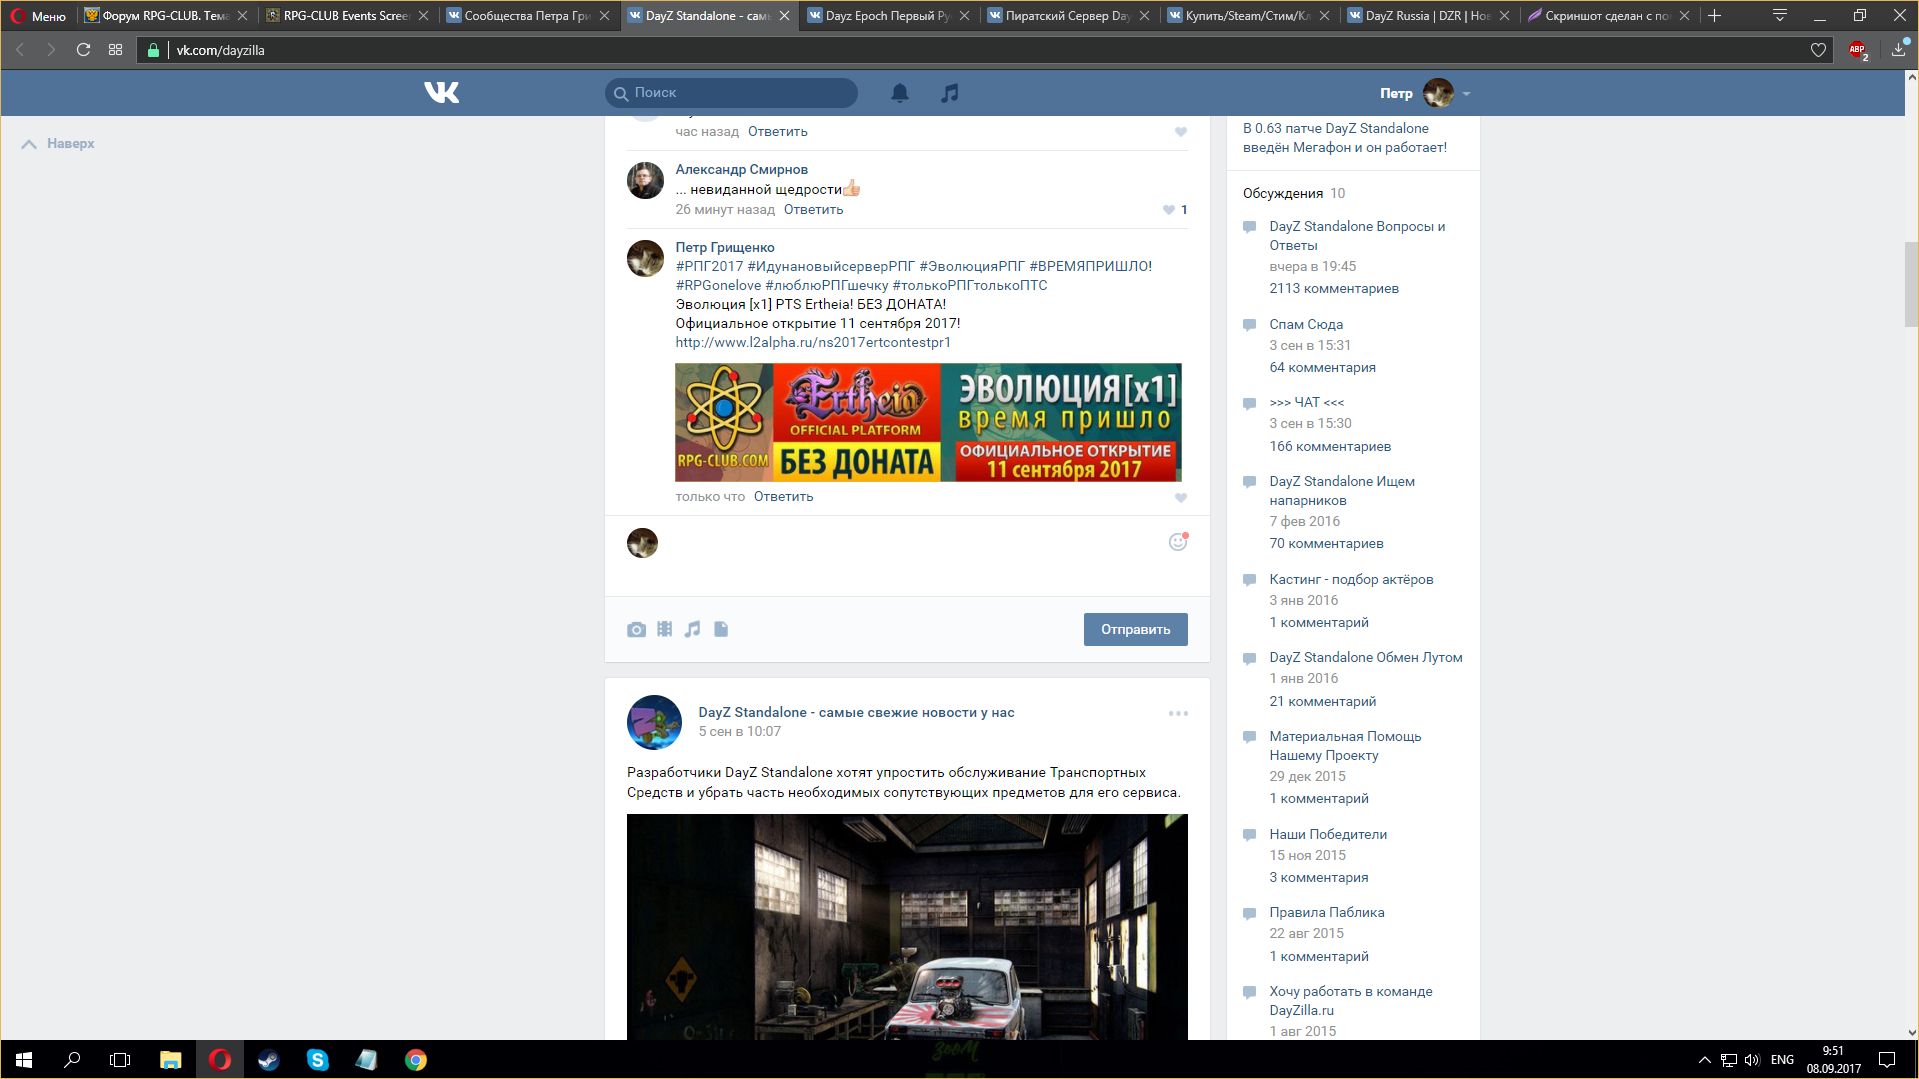The width and height of the screenshot is (1919, 1079).
Task: Attach a video with film icon
Action: 664,629
